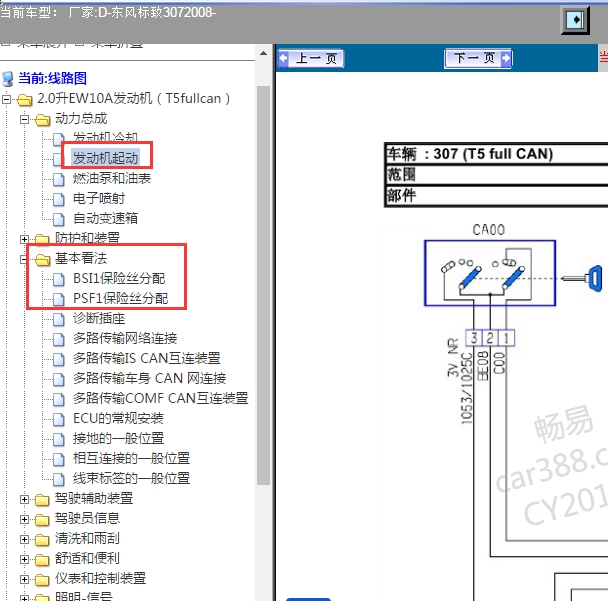This screenshot has height=601, width=608.
Task: Go to next page with 下一页 button
Action: (x=478, y=59)
